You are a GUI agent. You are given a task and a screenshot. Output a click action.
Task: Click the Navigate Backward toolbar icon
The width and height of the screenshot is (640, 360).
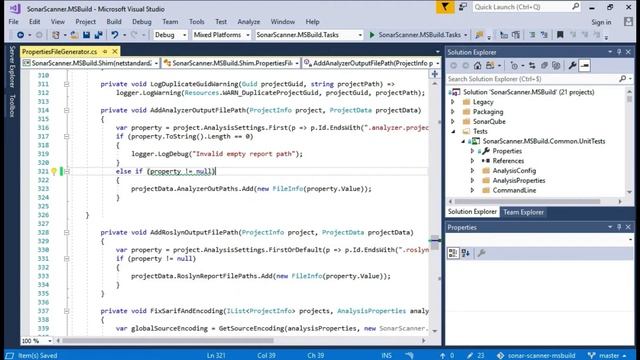pos(20,35)
